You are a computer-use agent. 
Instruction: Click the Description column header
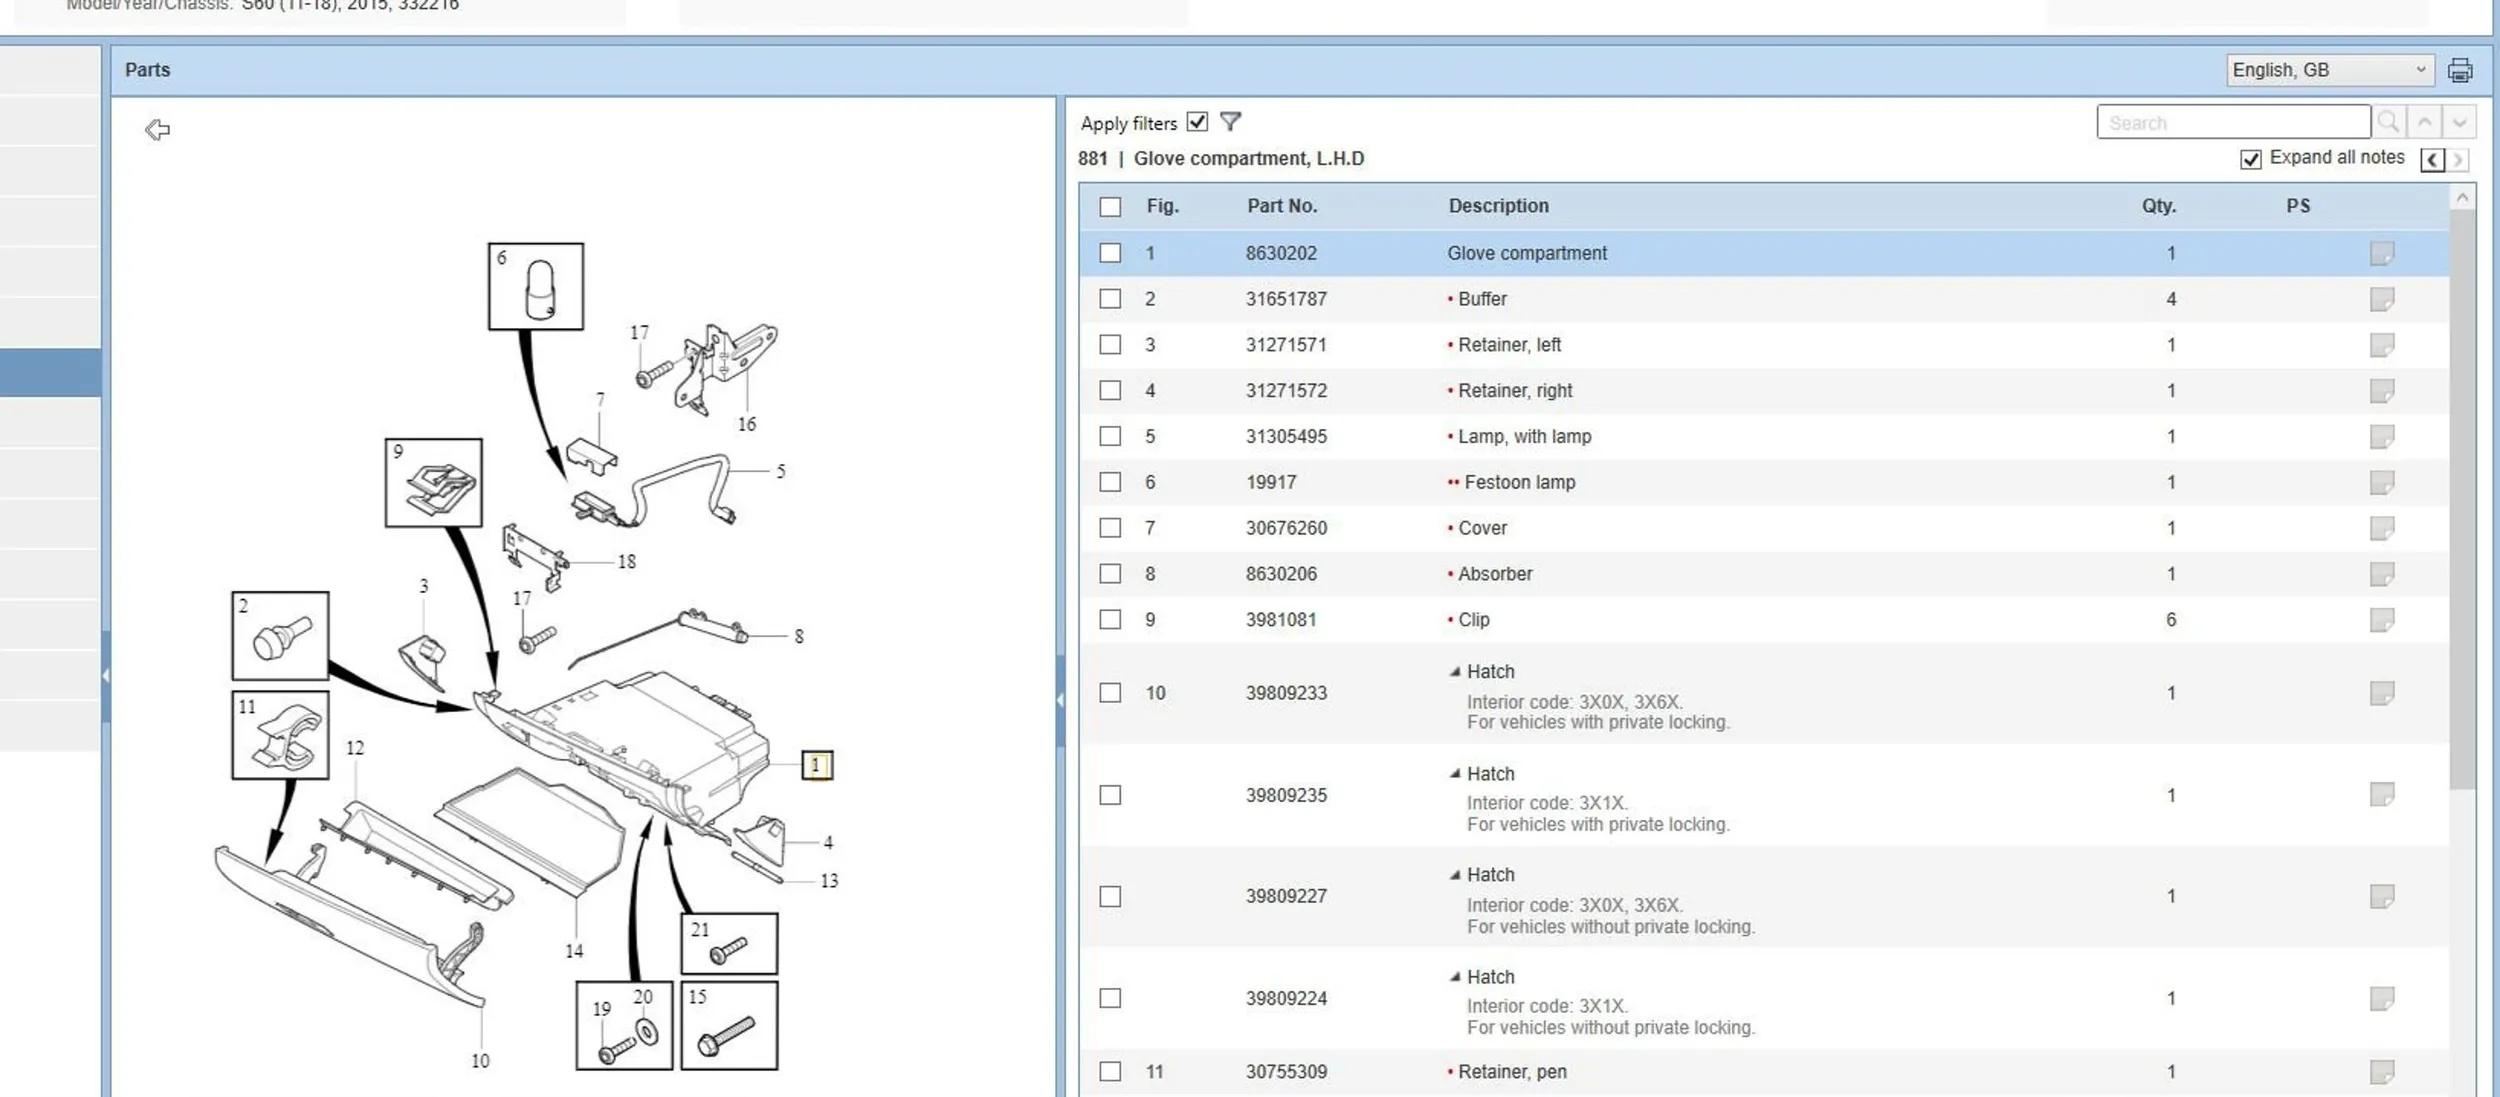pyautogui.click(x=1498, y=206)
